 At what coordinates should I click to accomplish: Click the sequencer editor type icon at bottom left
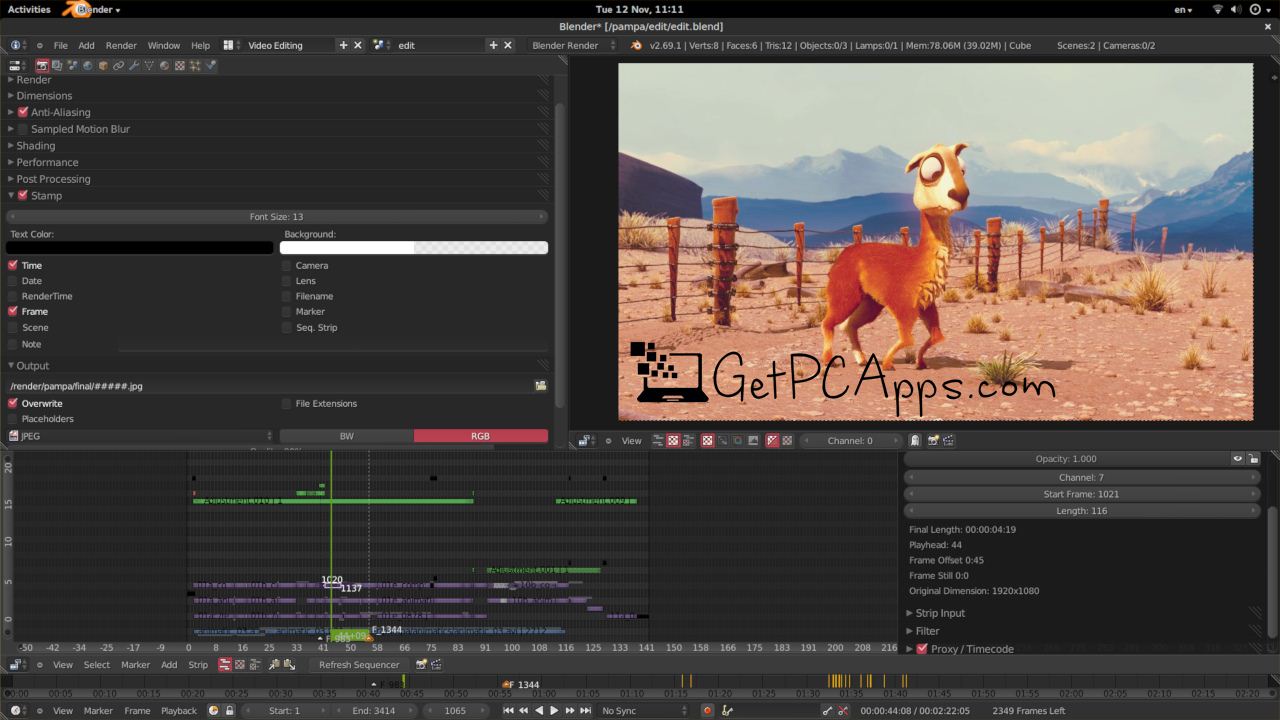coord(16,665)
